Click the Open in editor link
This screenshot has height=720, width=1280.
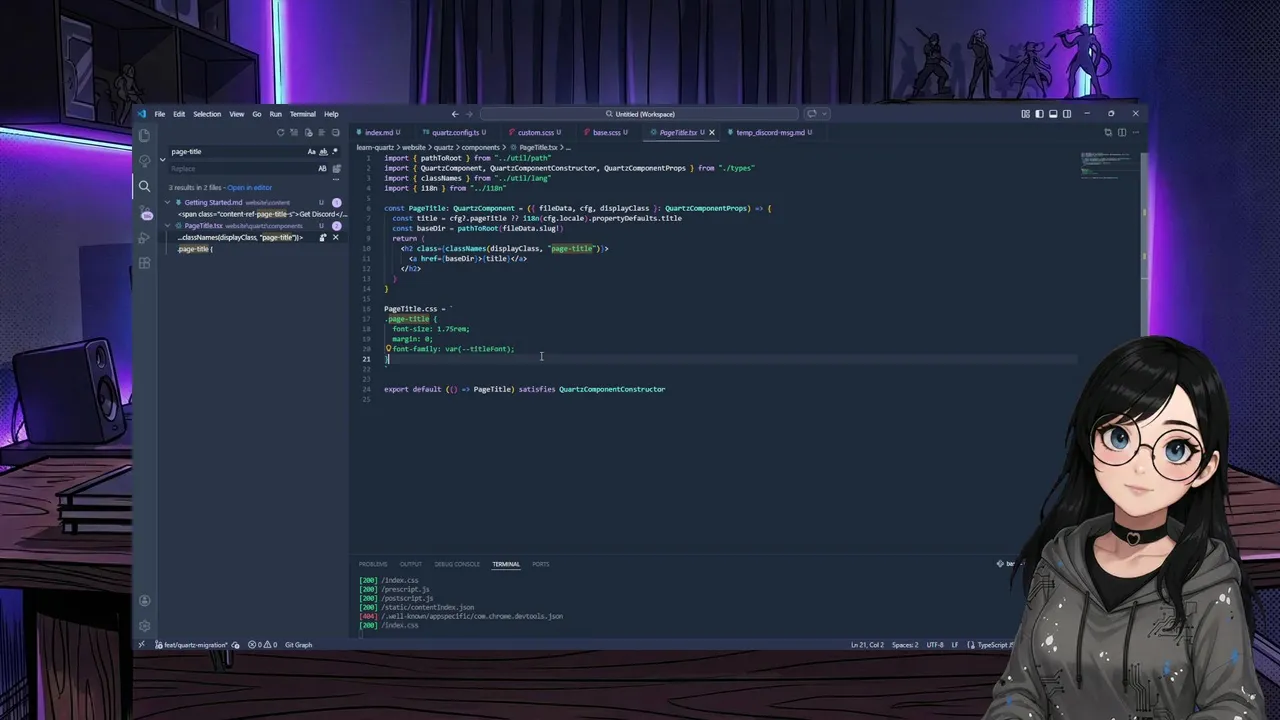coord(249,187)
